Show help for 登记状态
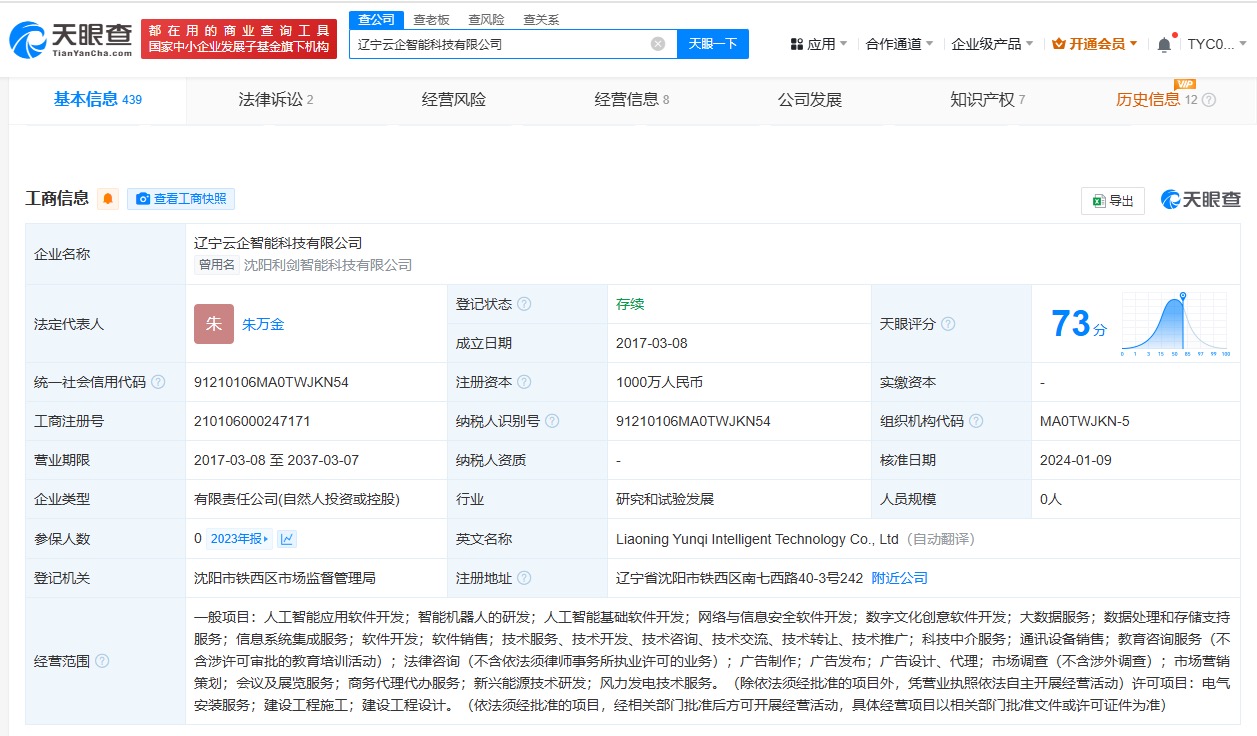1257x736 pixels. pyautogui.click(x=524, y=304)
